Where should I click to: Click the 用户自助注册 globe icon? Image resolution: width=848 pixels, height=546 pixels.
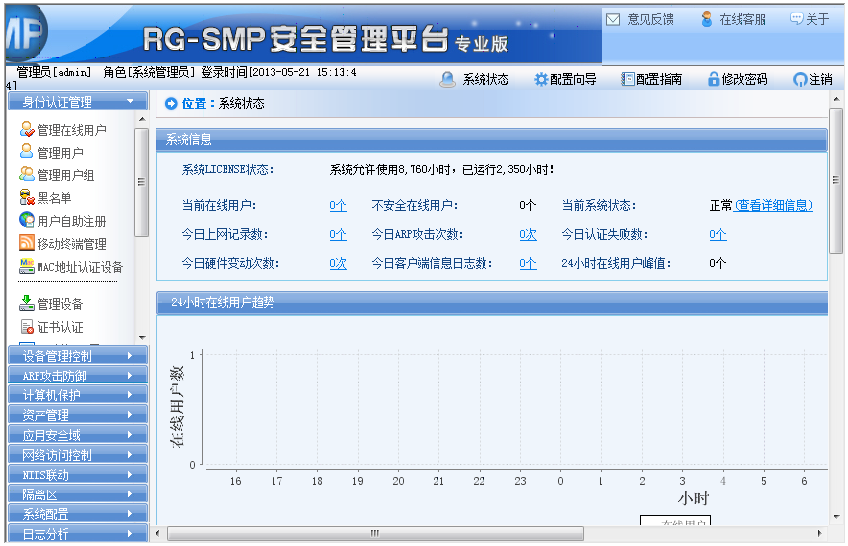[27, 219]
